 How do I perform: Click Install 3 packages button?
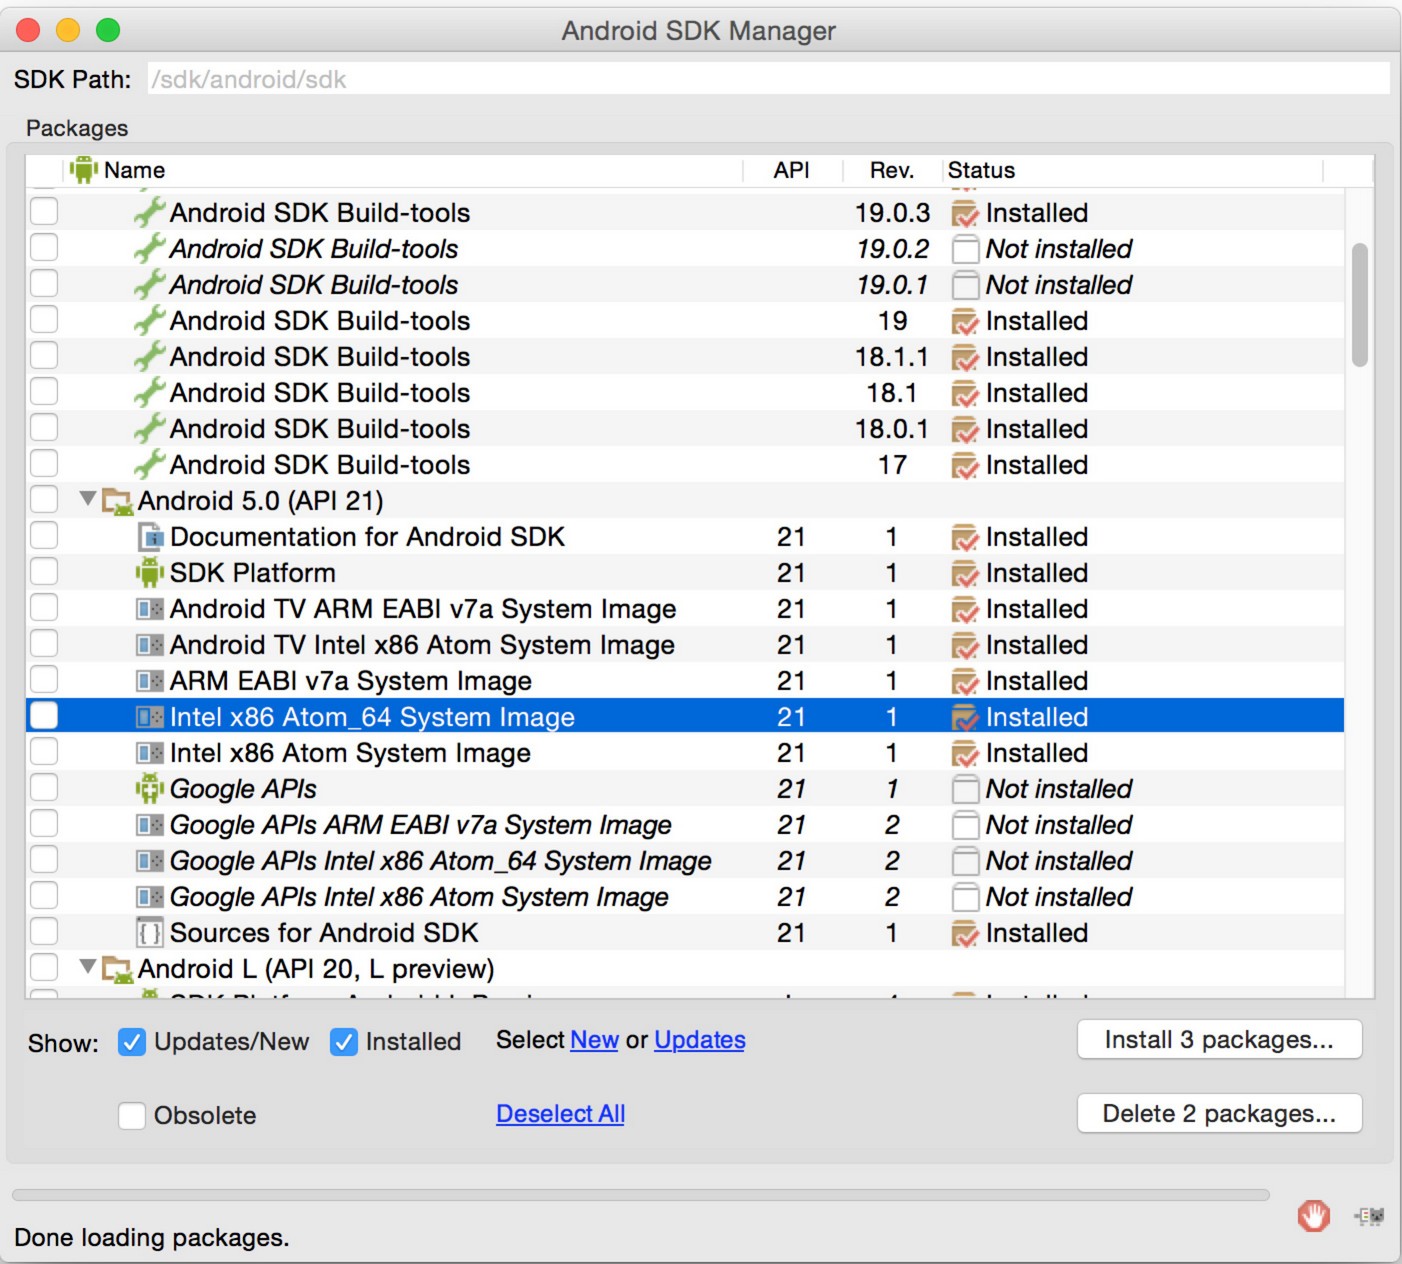1219,1040
